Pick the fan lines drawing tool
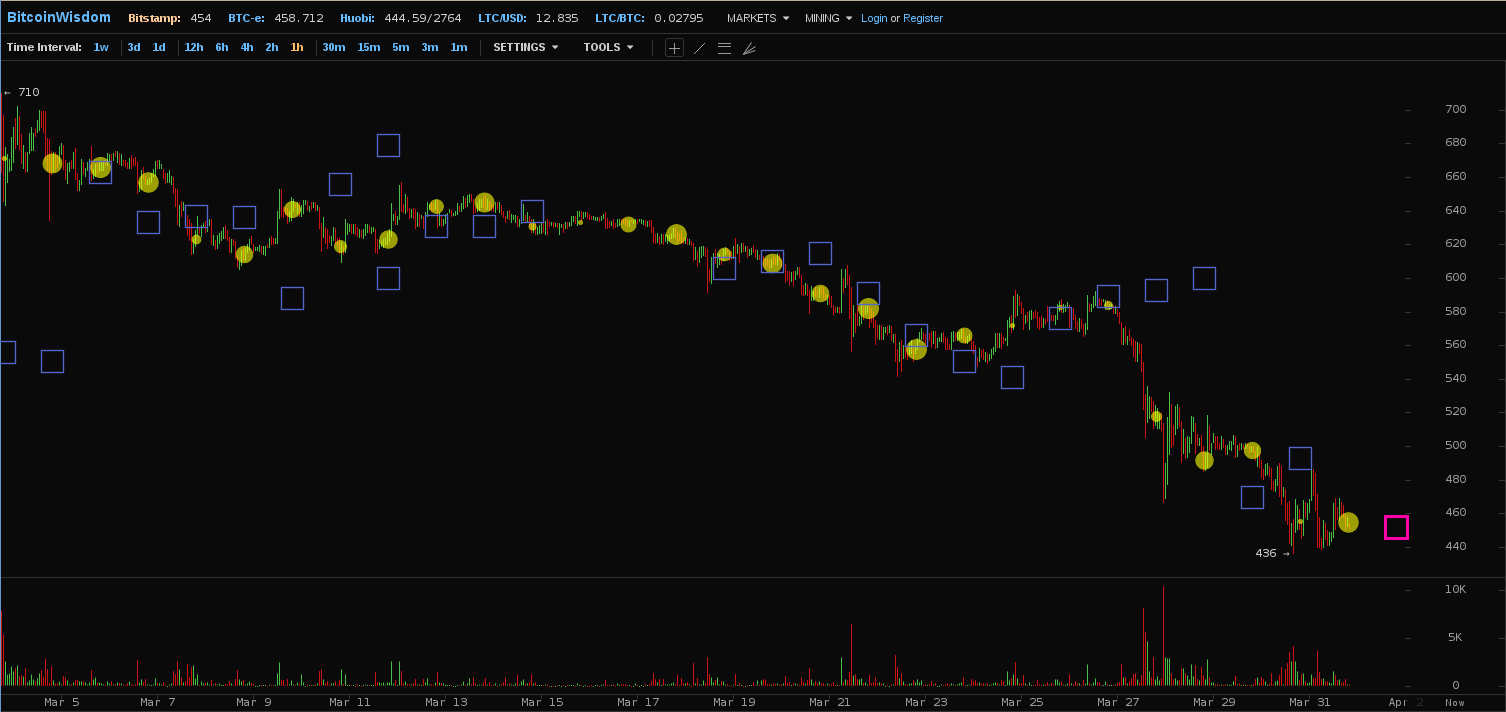Image resolution: width=1506 pixels, height=712 pixels. pyautogui.click(x=749, y=48)
